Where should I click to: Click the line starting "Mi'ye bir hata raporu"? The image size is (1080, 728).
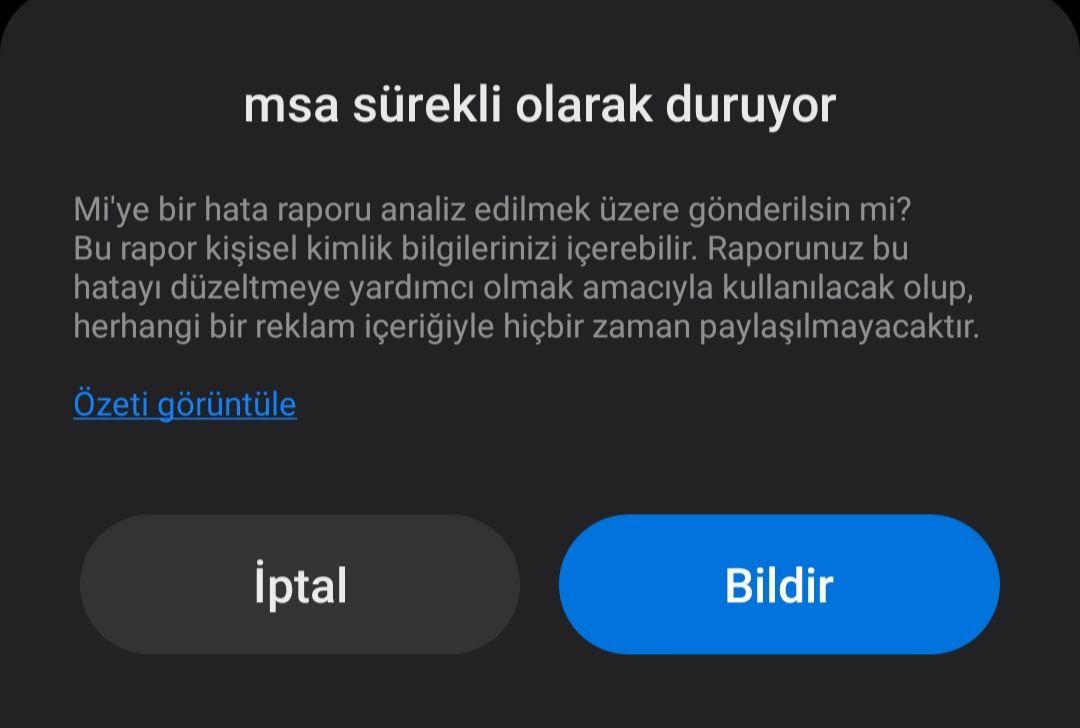pyautogui.click(x=492, y=209)
